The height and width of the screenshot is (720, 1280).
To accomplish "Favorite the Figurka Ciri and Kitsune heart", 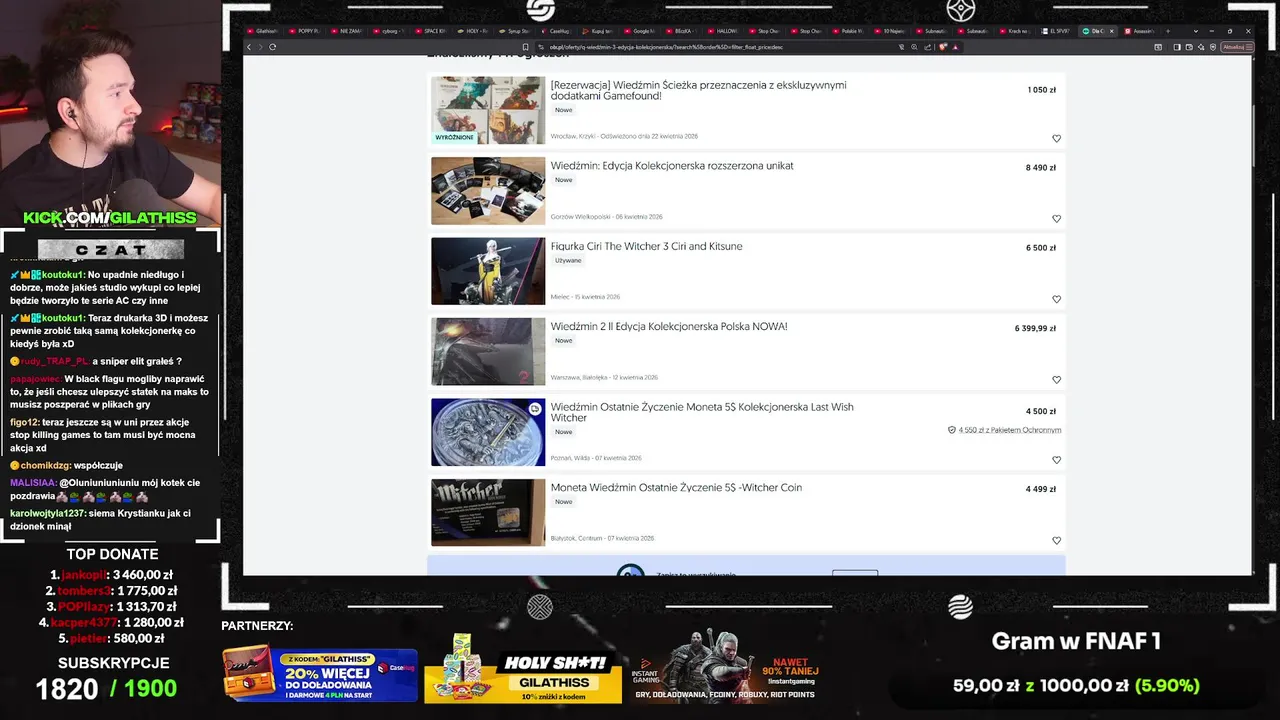I will 1056,299.
